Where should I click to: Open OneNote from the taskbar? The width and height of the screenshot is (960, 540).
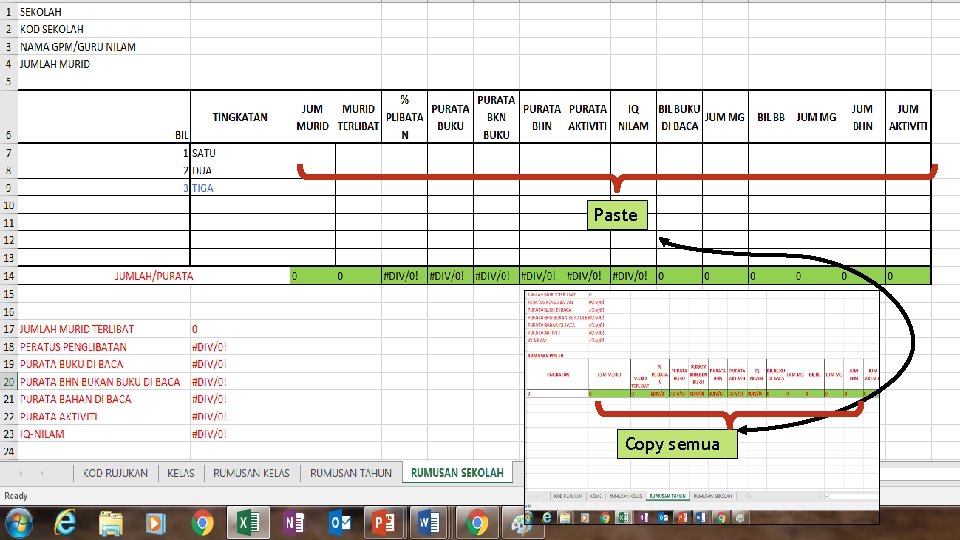pos(294,523)
